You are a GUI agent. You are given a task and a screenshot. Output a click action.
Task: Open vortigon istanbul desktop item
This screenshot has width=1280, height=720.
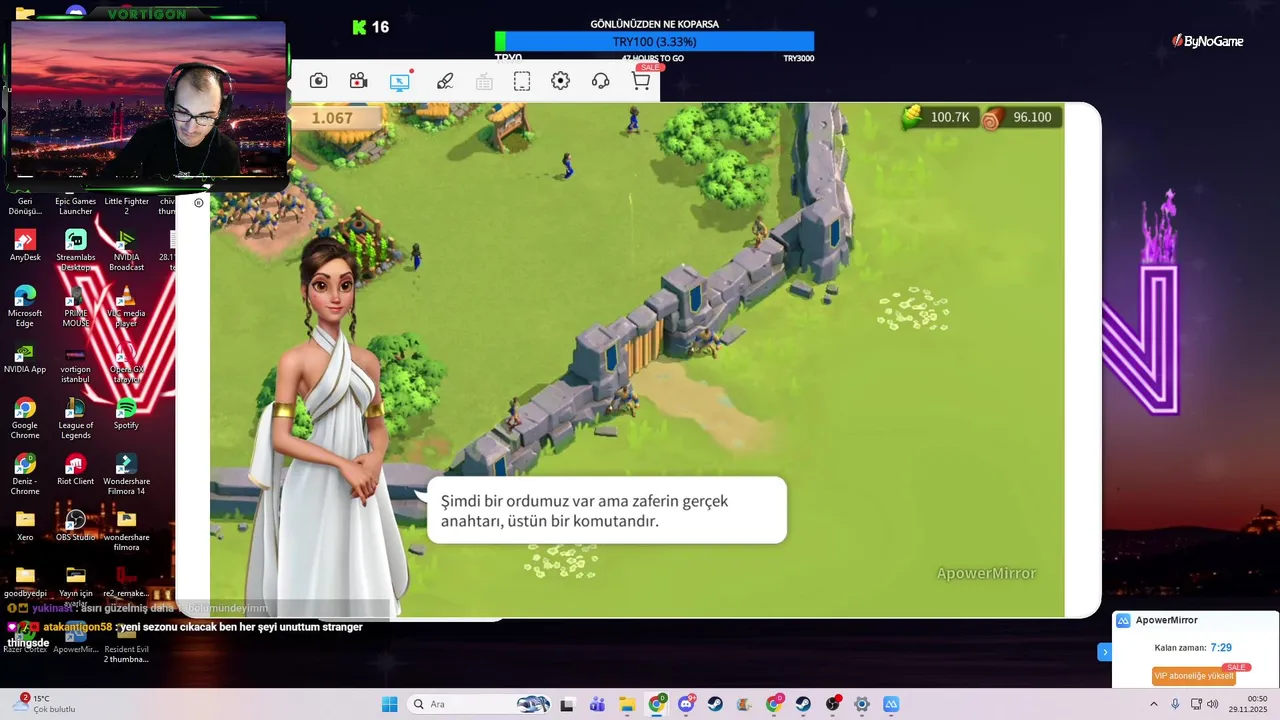(x=76, y=363)
